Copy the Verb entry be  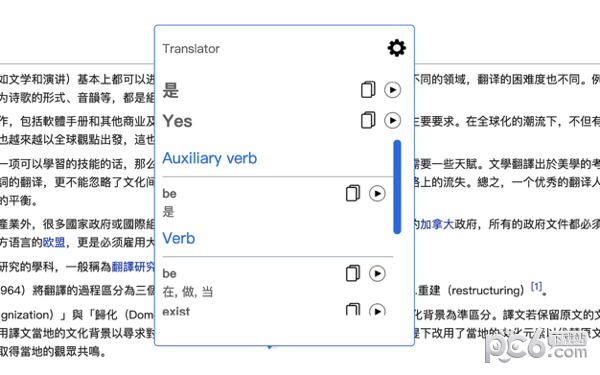tap(353, 273)
